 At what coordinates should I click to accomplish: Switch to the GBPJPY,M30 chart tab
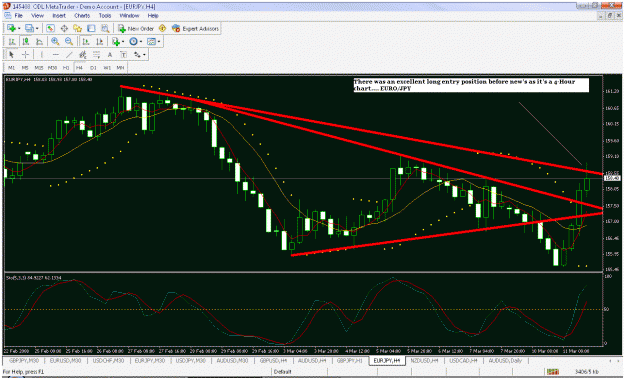(x=24, y=360)
